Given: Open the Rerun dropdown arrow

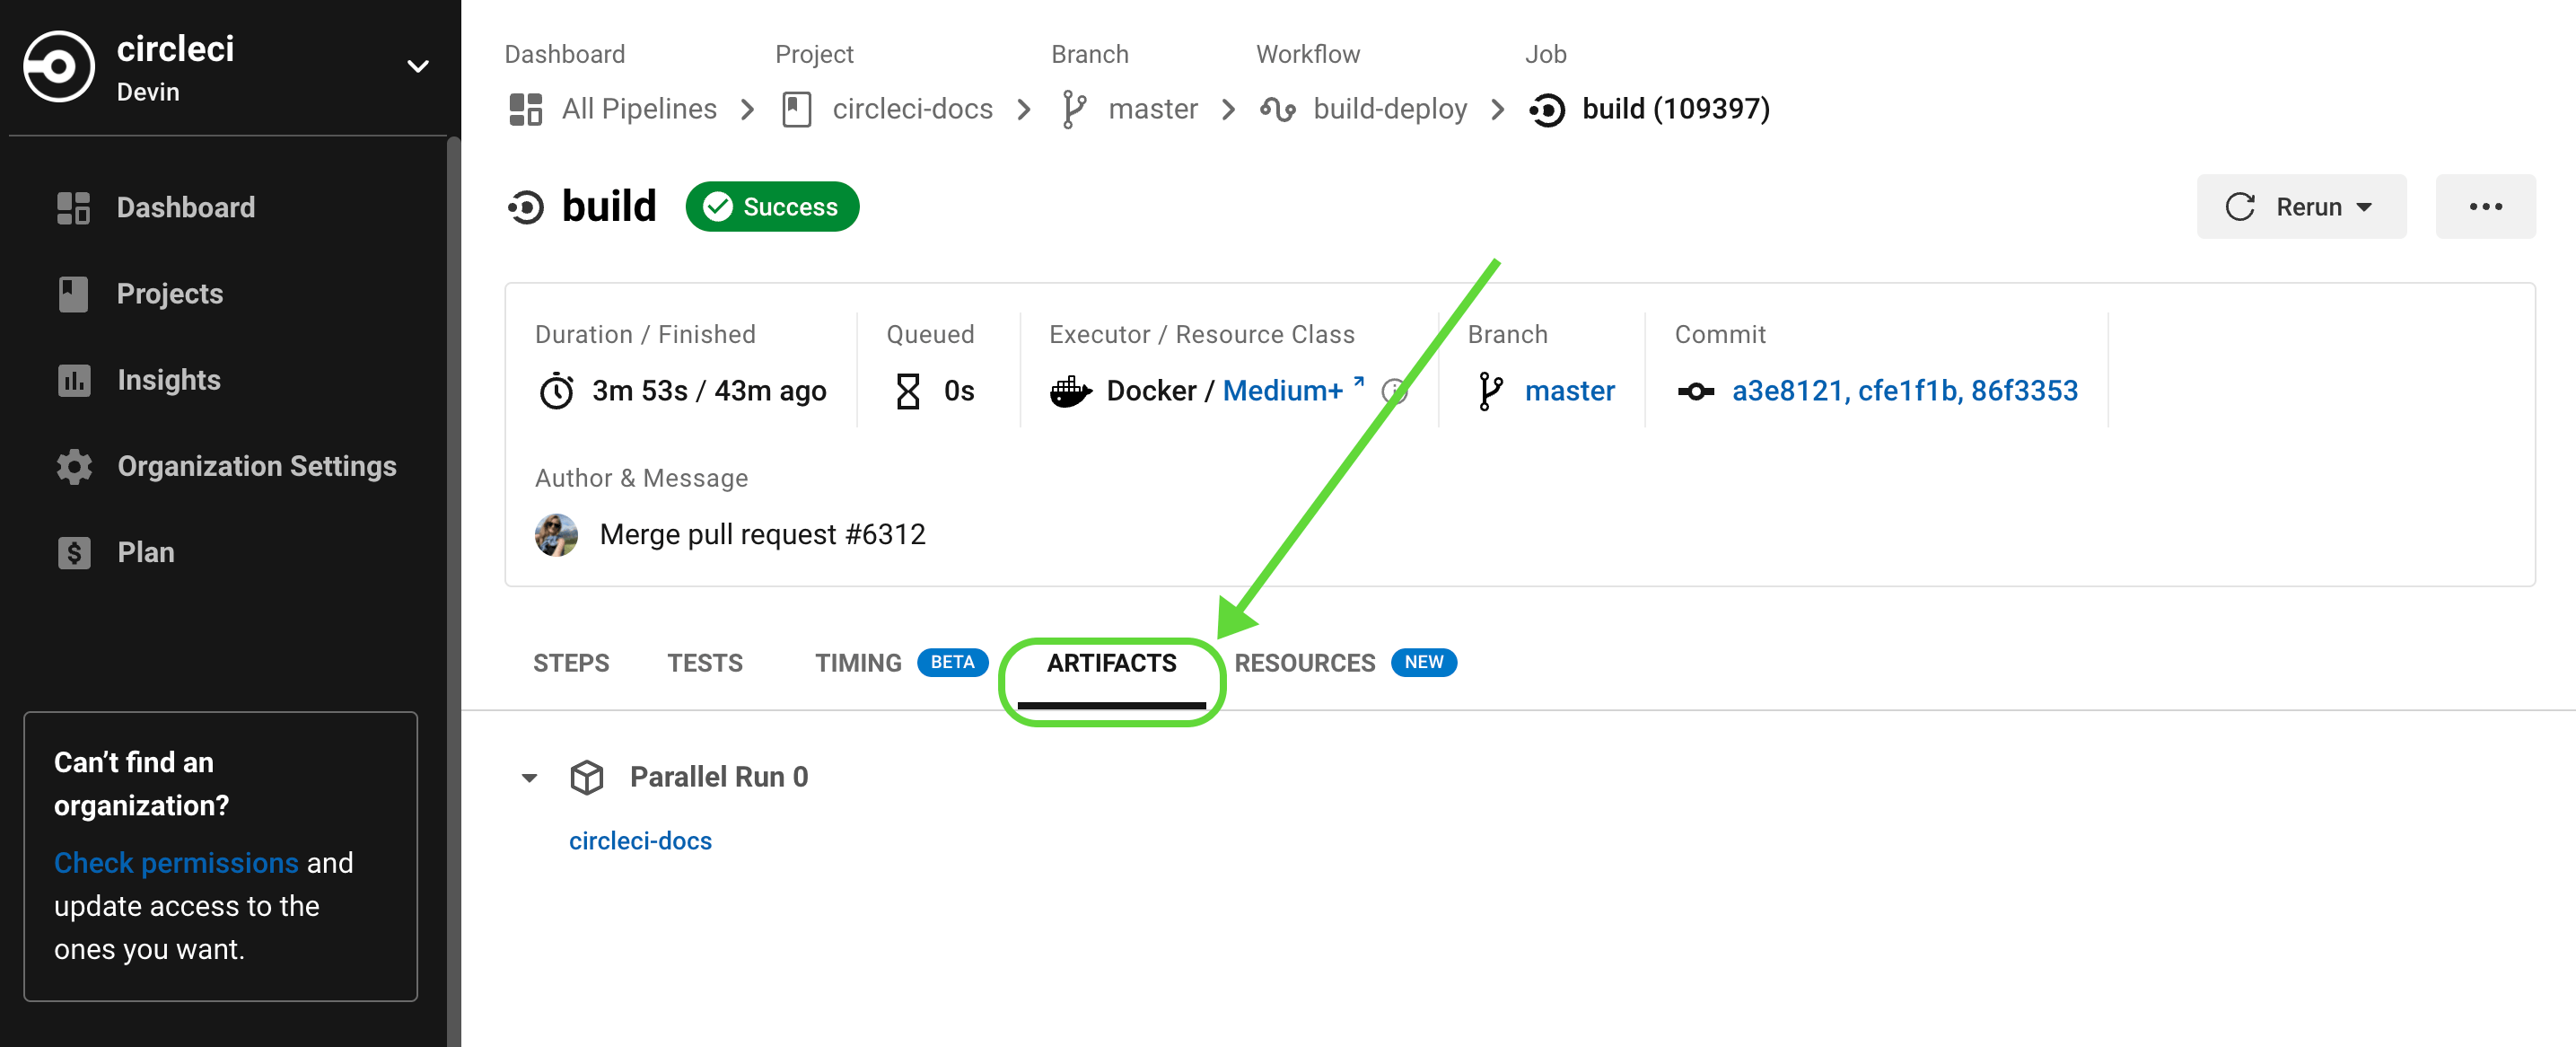Looking at the screenshot, I should click(x=2370, y=206).
